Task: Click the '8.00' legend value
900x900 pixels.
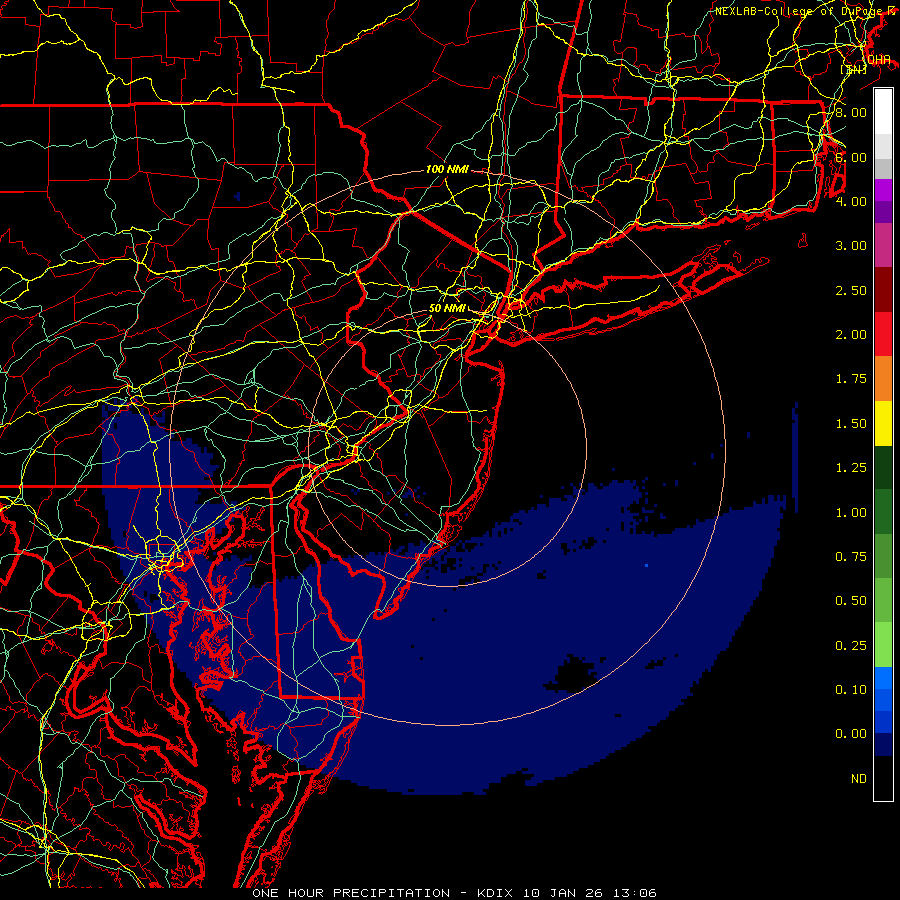Action: click(x=851, y=112)
